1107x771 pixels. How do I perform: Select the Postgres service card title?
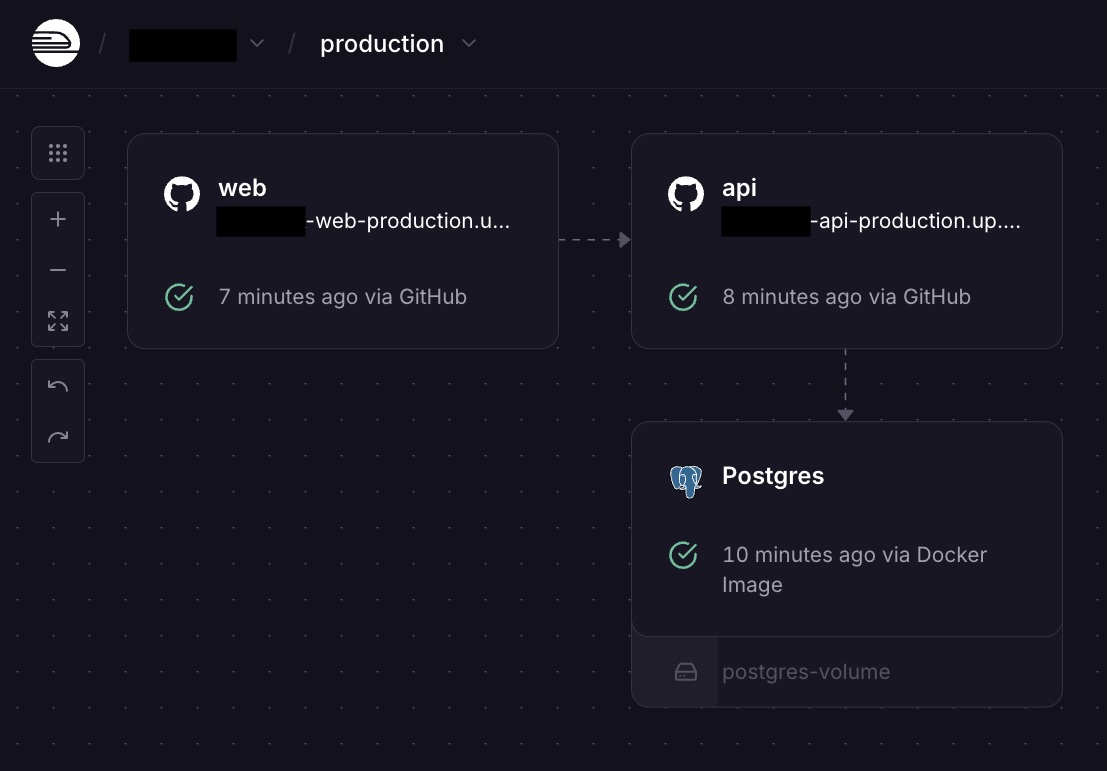pos(773,476)
